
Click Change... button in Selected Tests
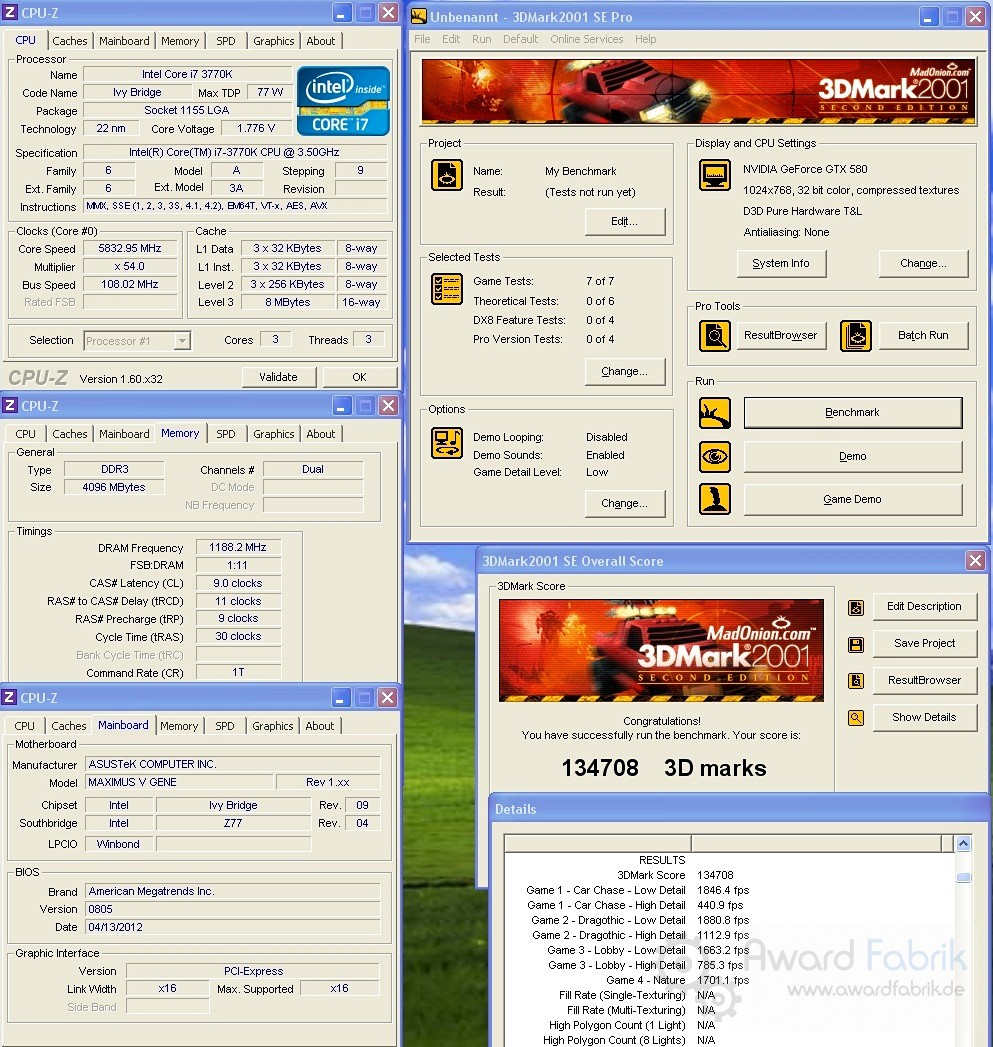click(x=624, y=371)
